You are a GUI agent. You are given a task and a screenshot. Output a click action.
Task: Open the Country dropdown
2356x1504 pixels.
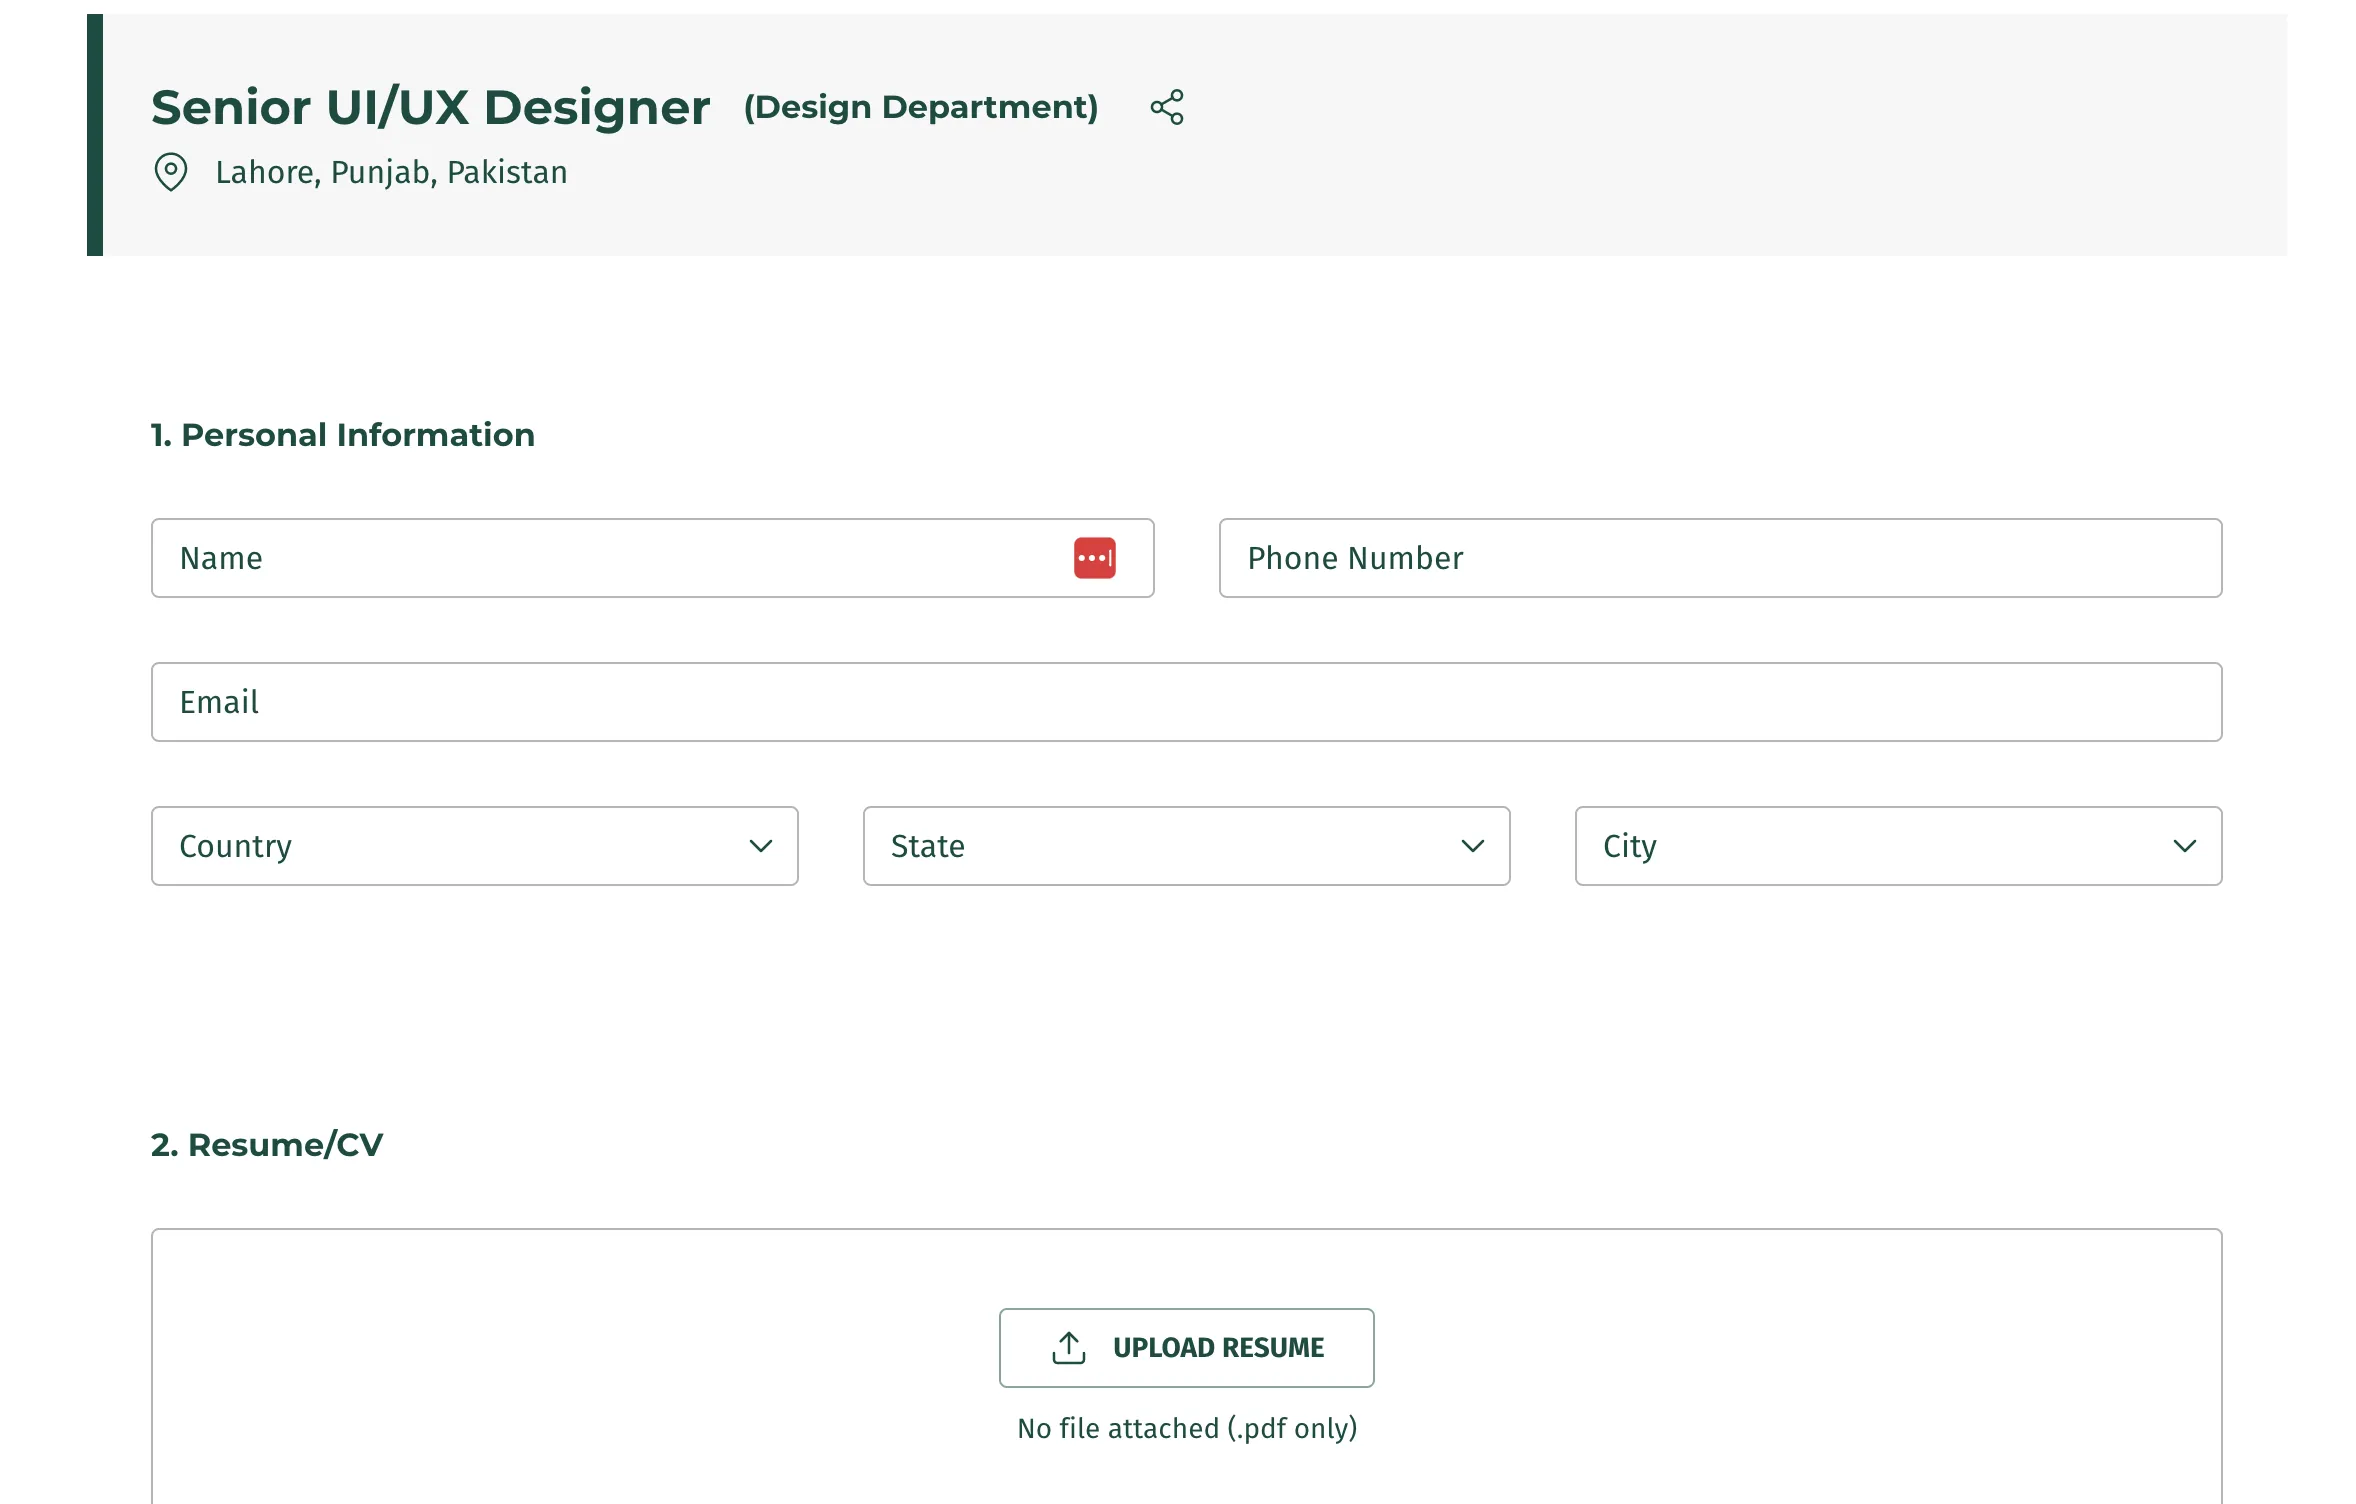click(475, 846)
